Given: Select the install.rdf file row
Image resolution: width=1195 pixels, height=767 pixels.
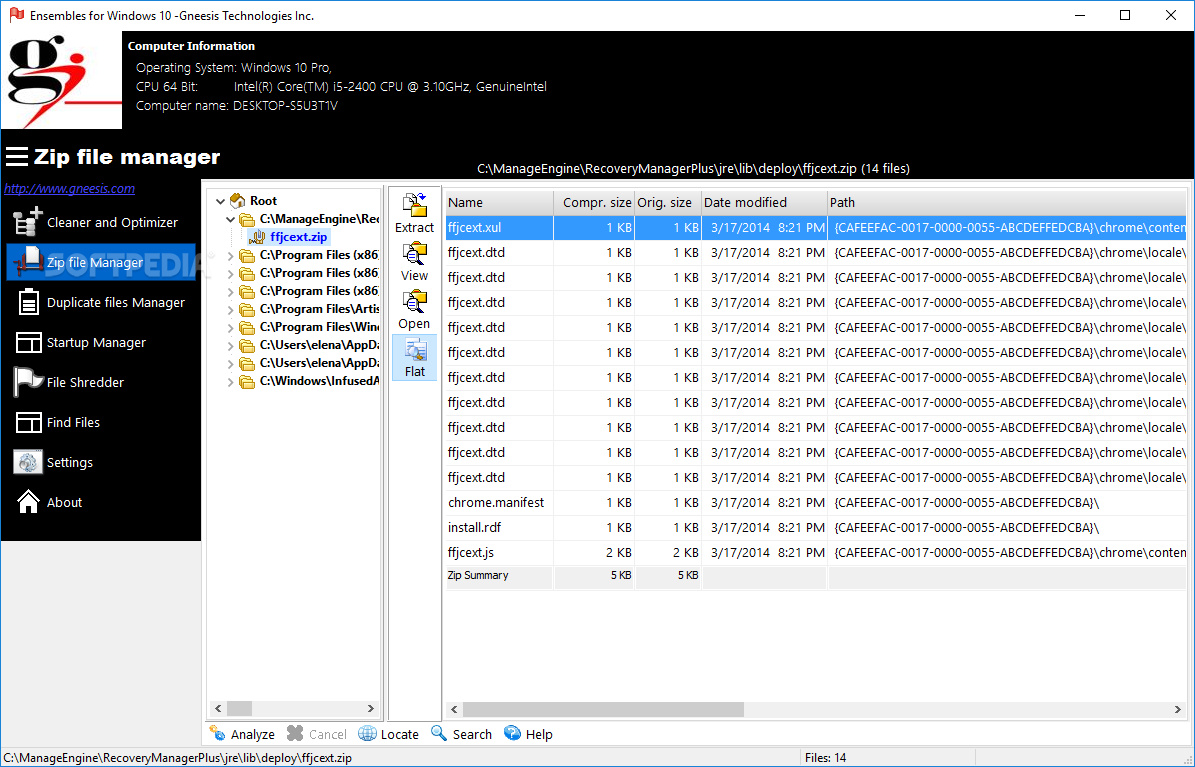Looking at the screenshot, I should 815,528.
